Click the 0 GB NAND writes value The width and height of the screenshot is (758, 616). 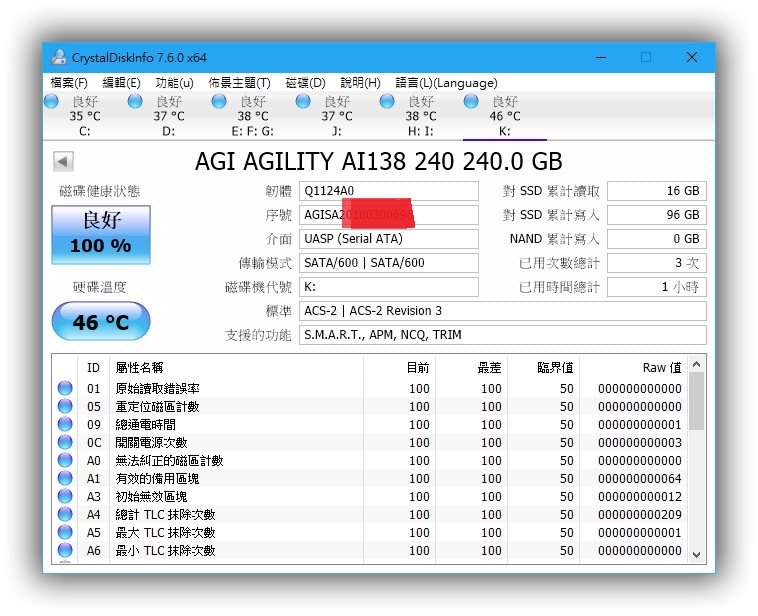click(x=656, y=239)
